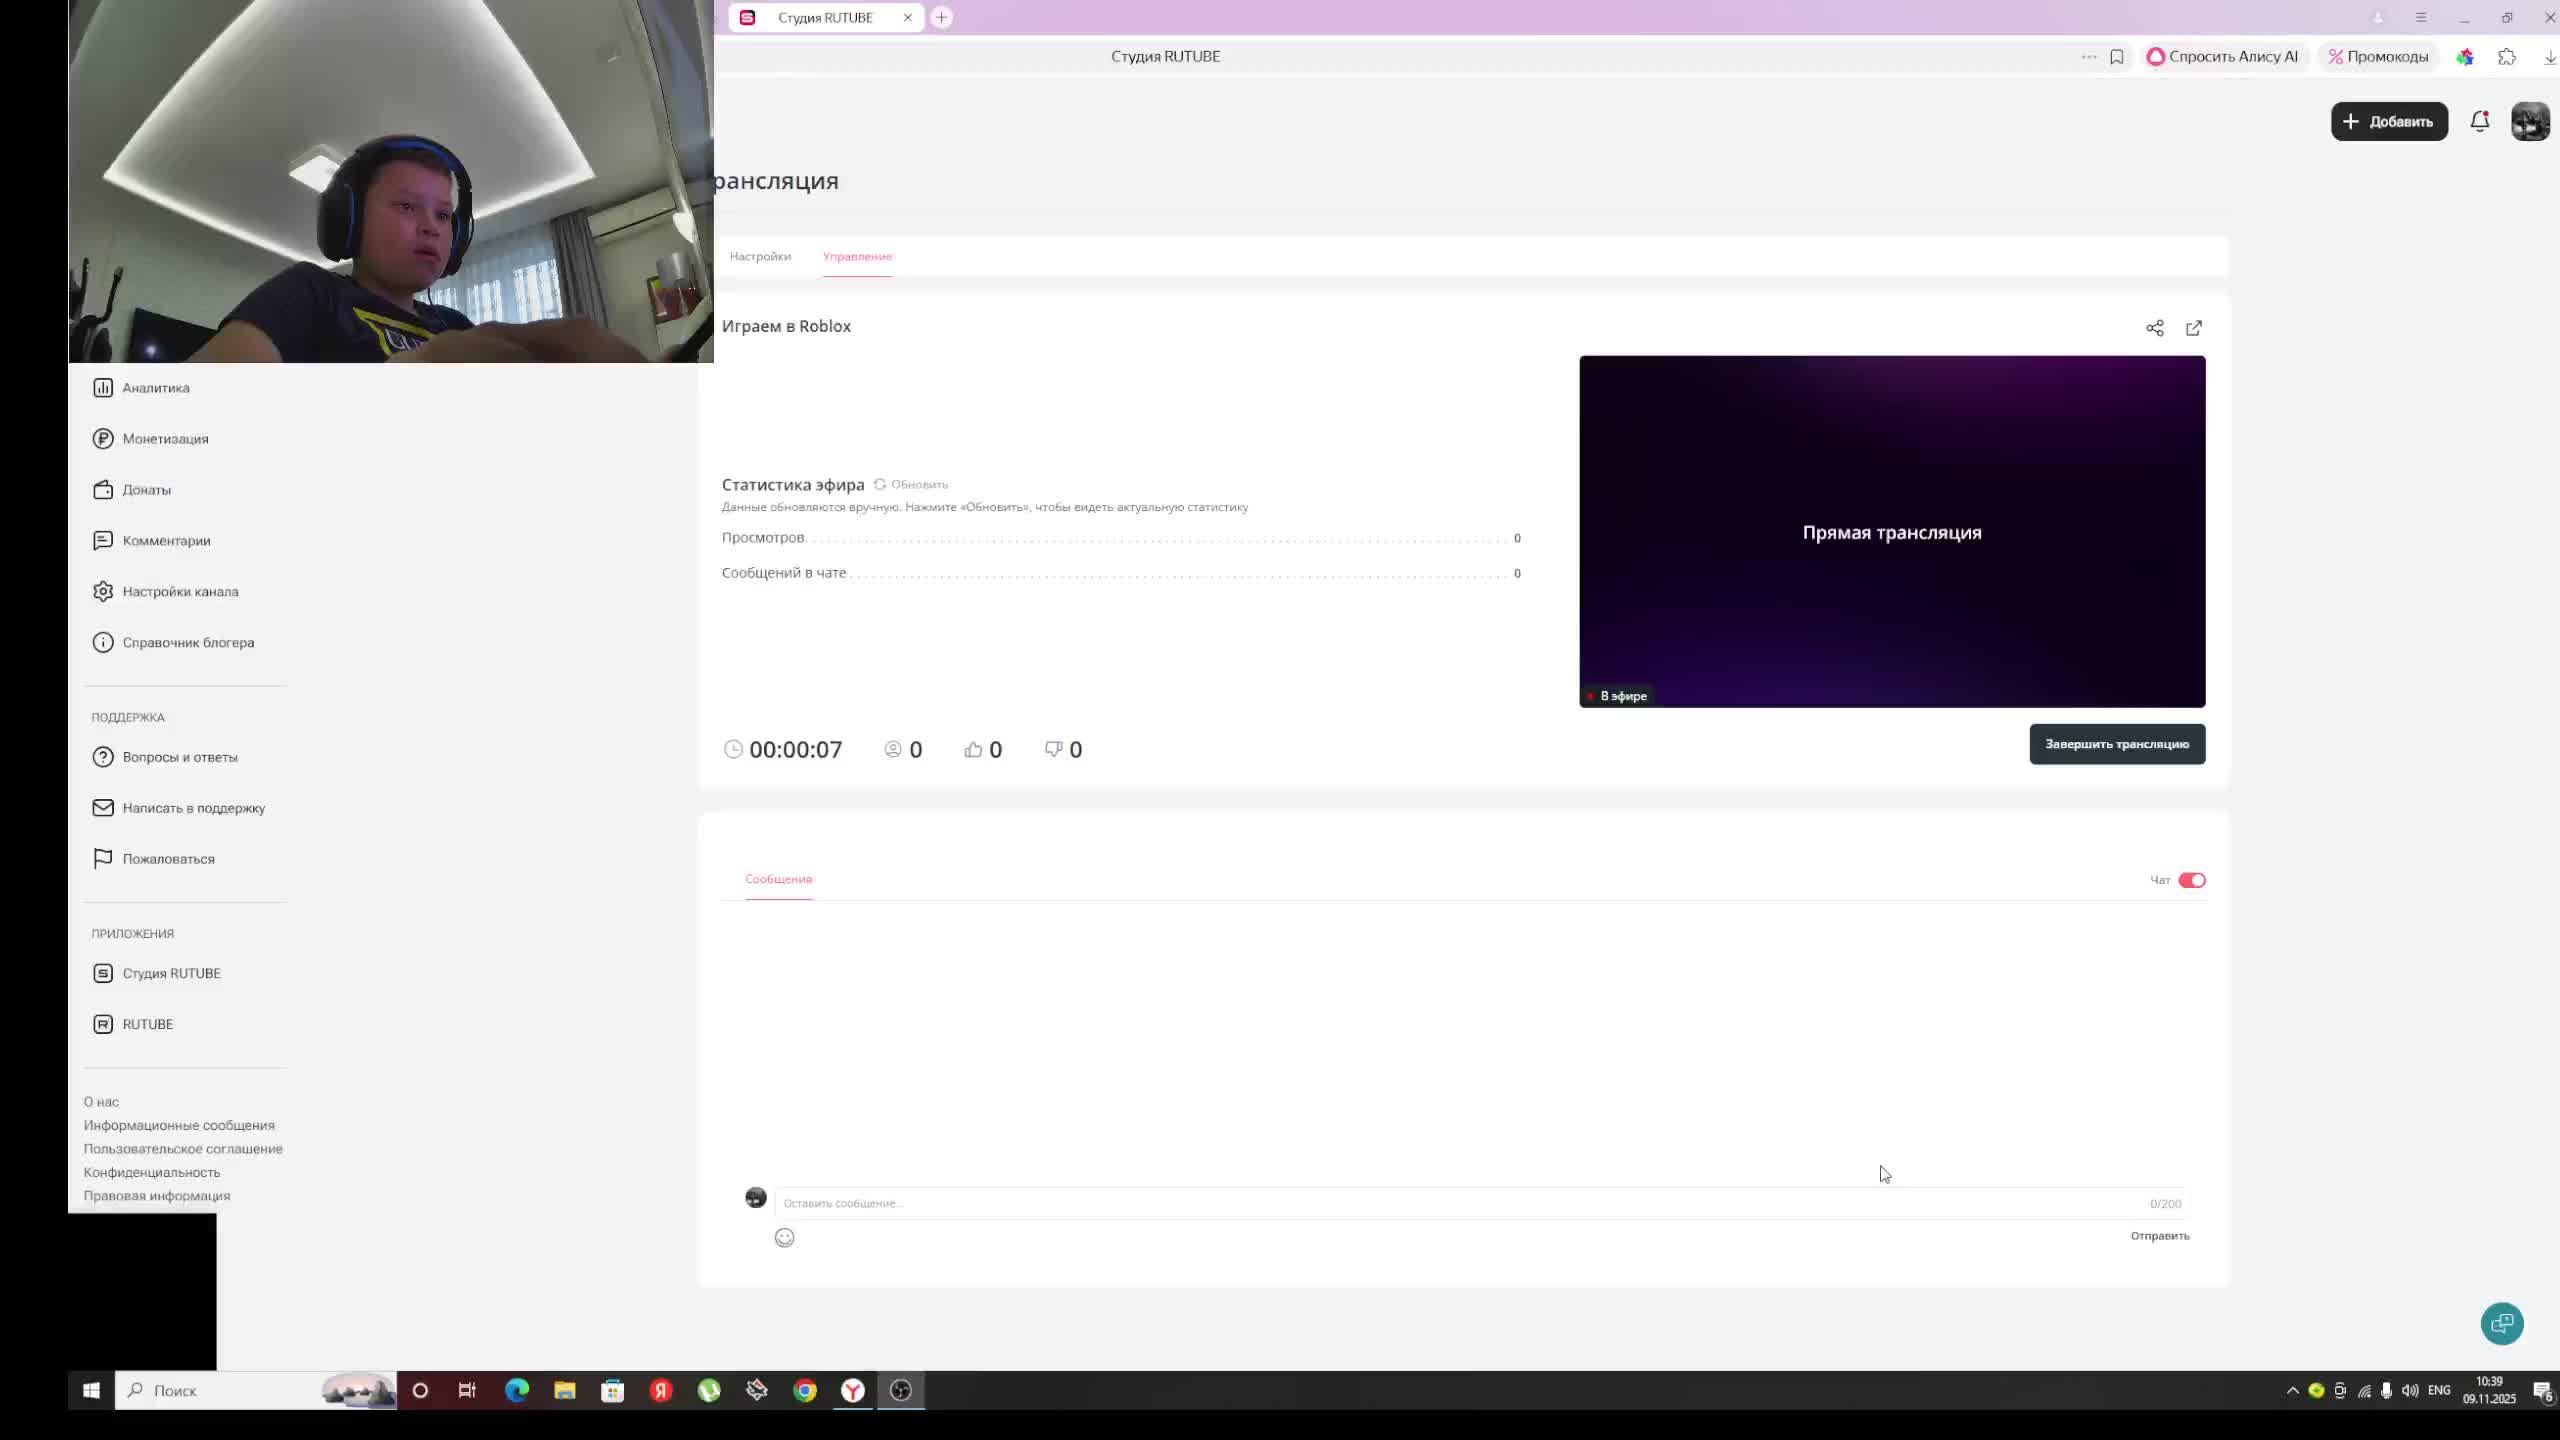Open OBS Studio from the taskbar
This screenshot has height=1440, width=2560.
point(901,1390)
